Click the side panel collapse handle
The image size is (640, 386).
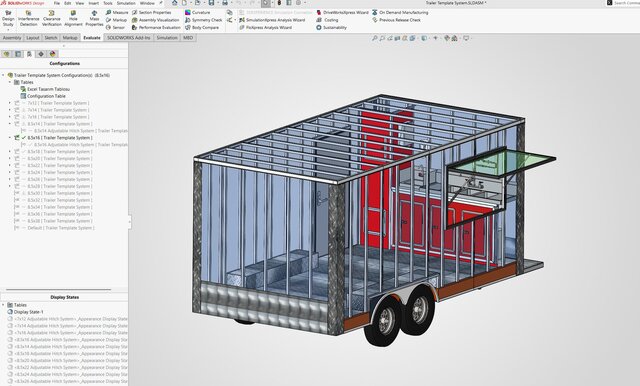[130, 222]
